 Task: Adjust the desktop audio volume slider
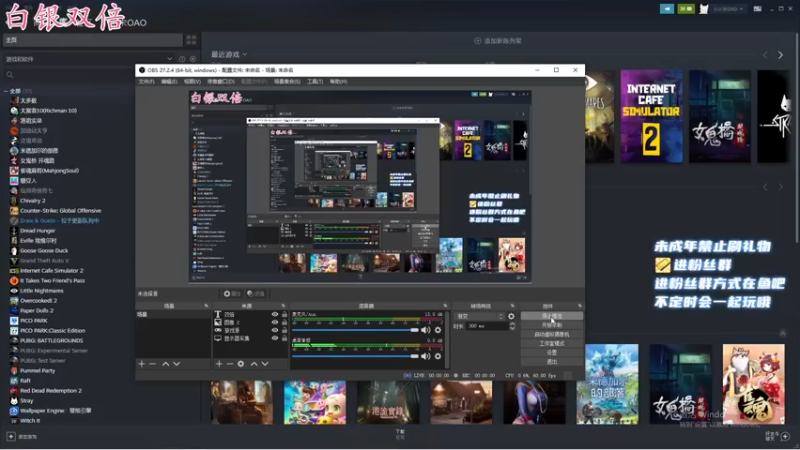pos(355,356)
